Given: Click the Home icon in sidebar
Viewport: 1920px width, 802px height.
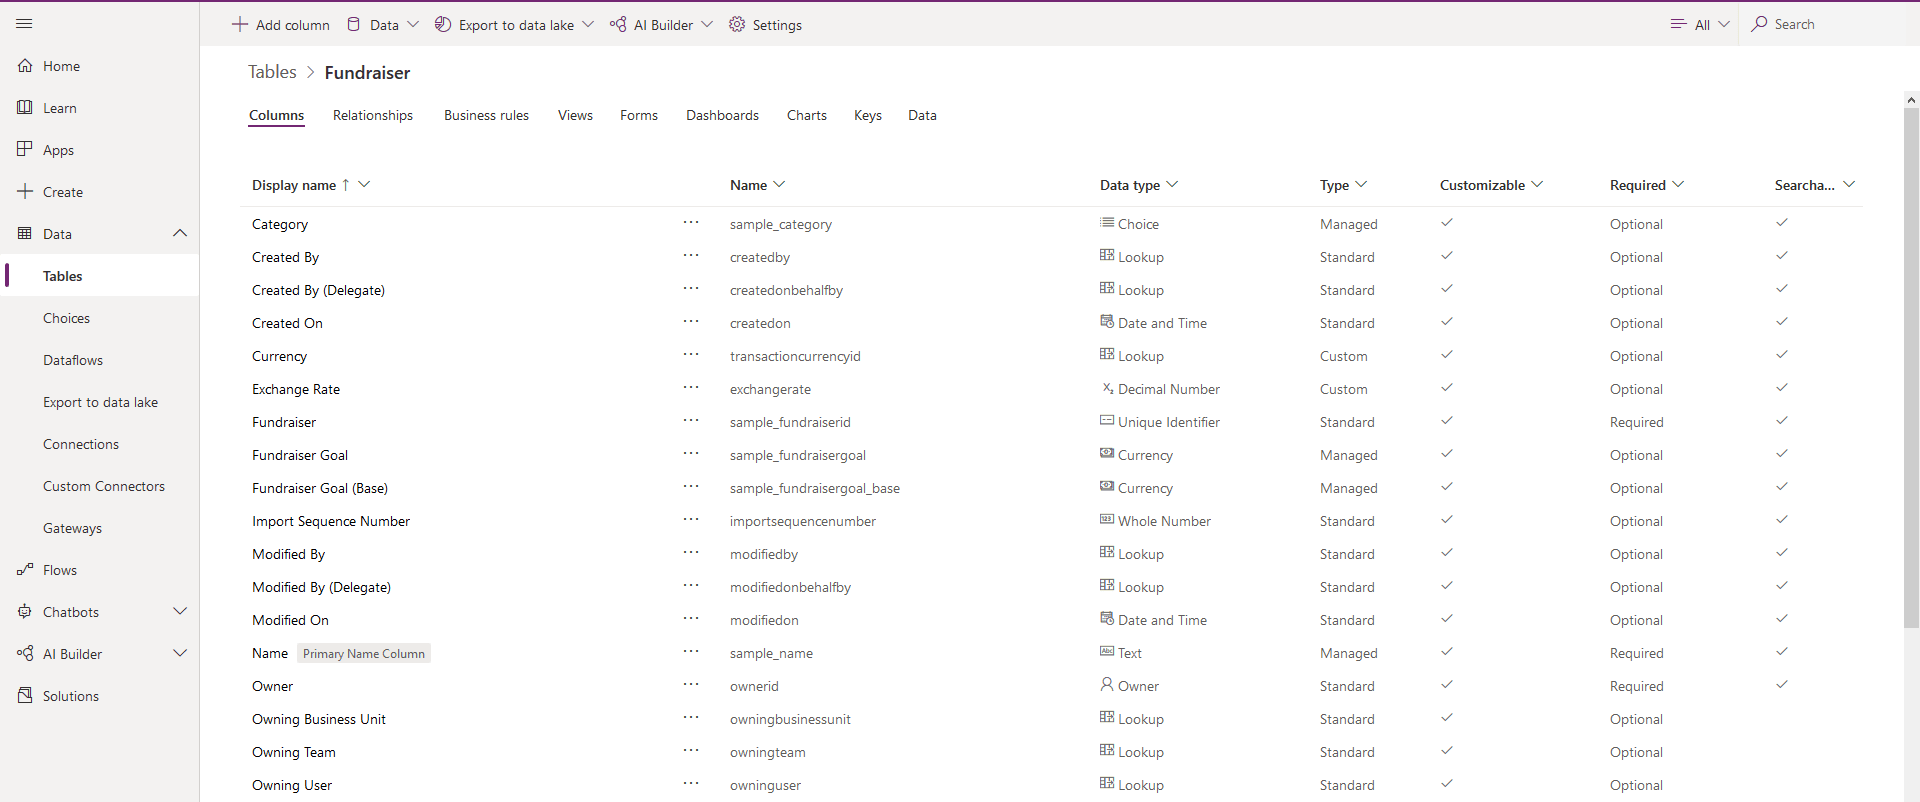Looking at the screenshot, I should (x=25, y=66).
